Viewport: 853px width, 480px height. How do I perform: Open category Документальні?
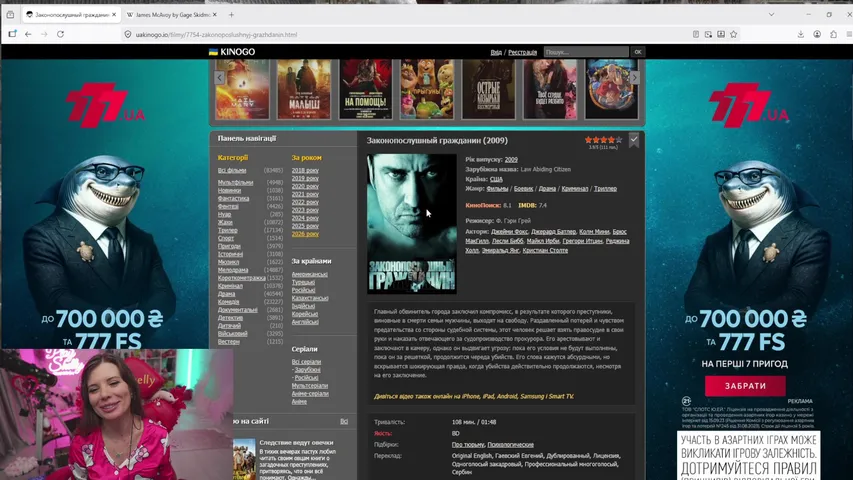[x=238, y=310]
